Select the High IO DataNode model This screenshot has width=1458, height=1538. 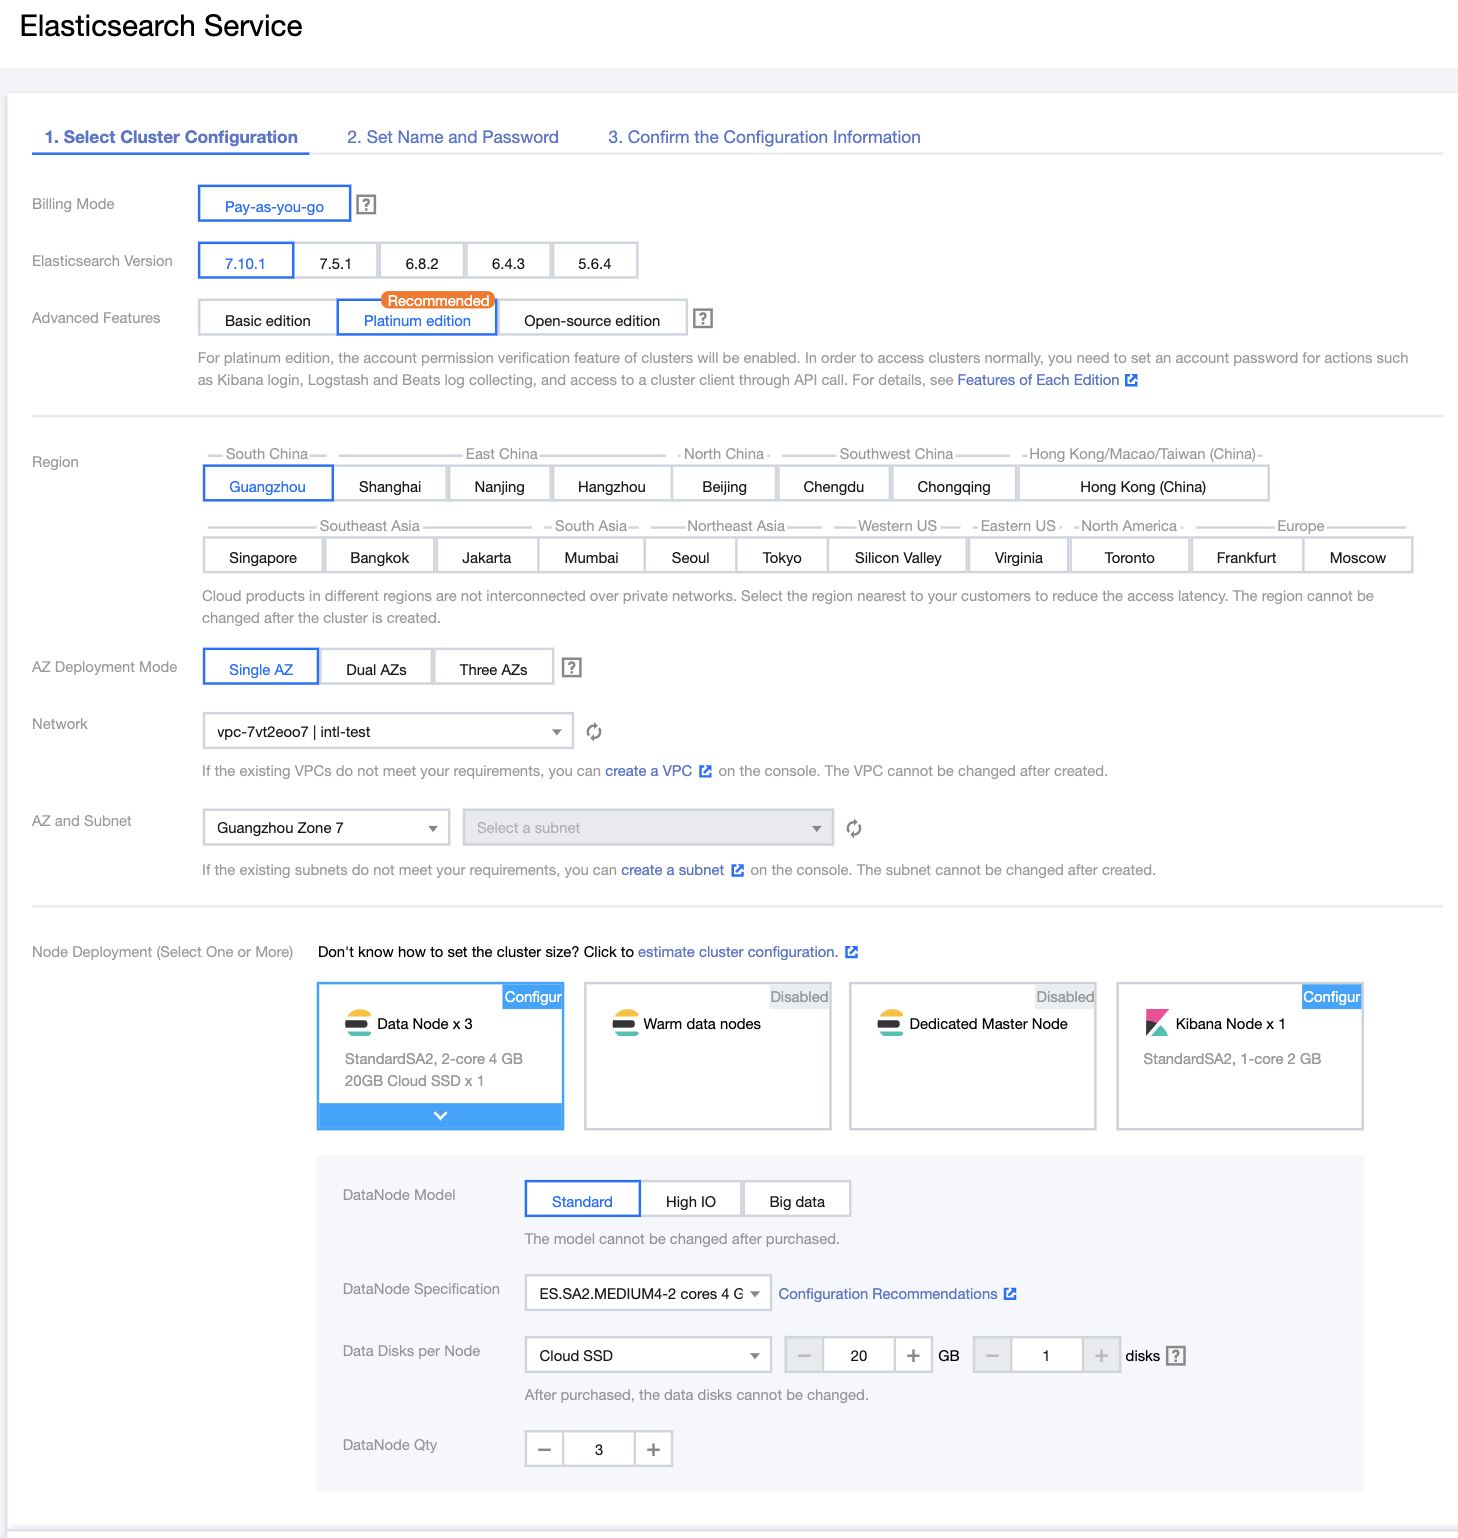691,1199
